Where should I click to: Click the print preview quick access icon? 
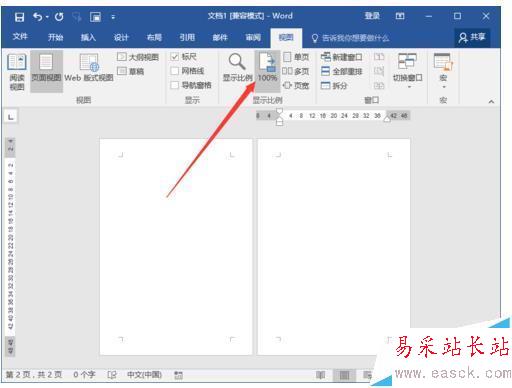coord(95,17)
